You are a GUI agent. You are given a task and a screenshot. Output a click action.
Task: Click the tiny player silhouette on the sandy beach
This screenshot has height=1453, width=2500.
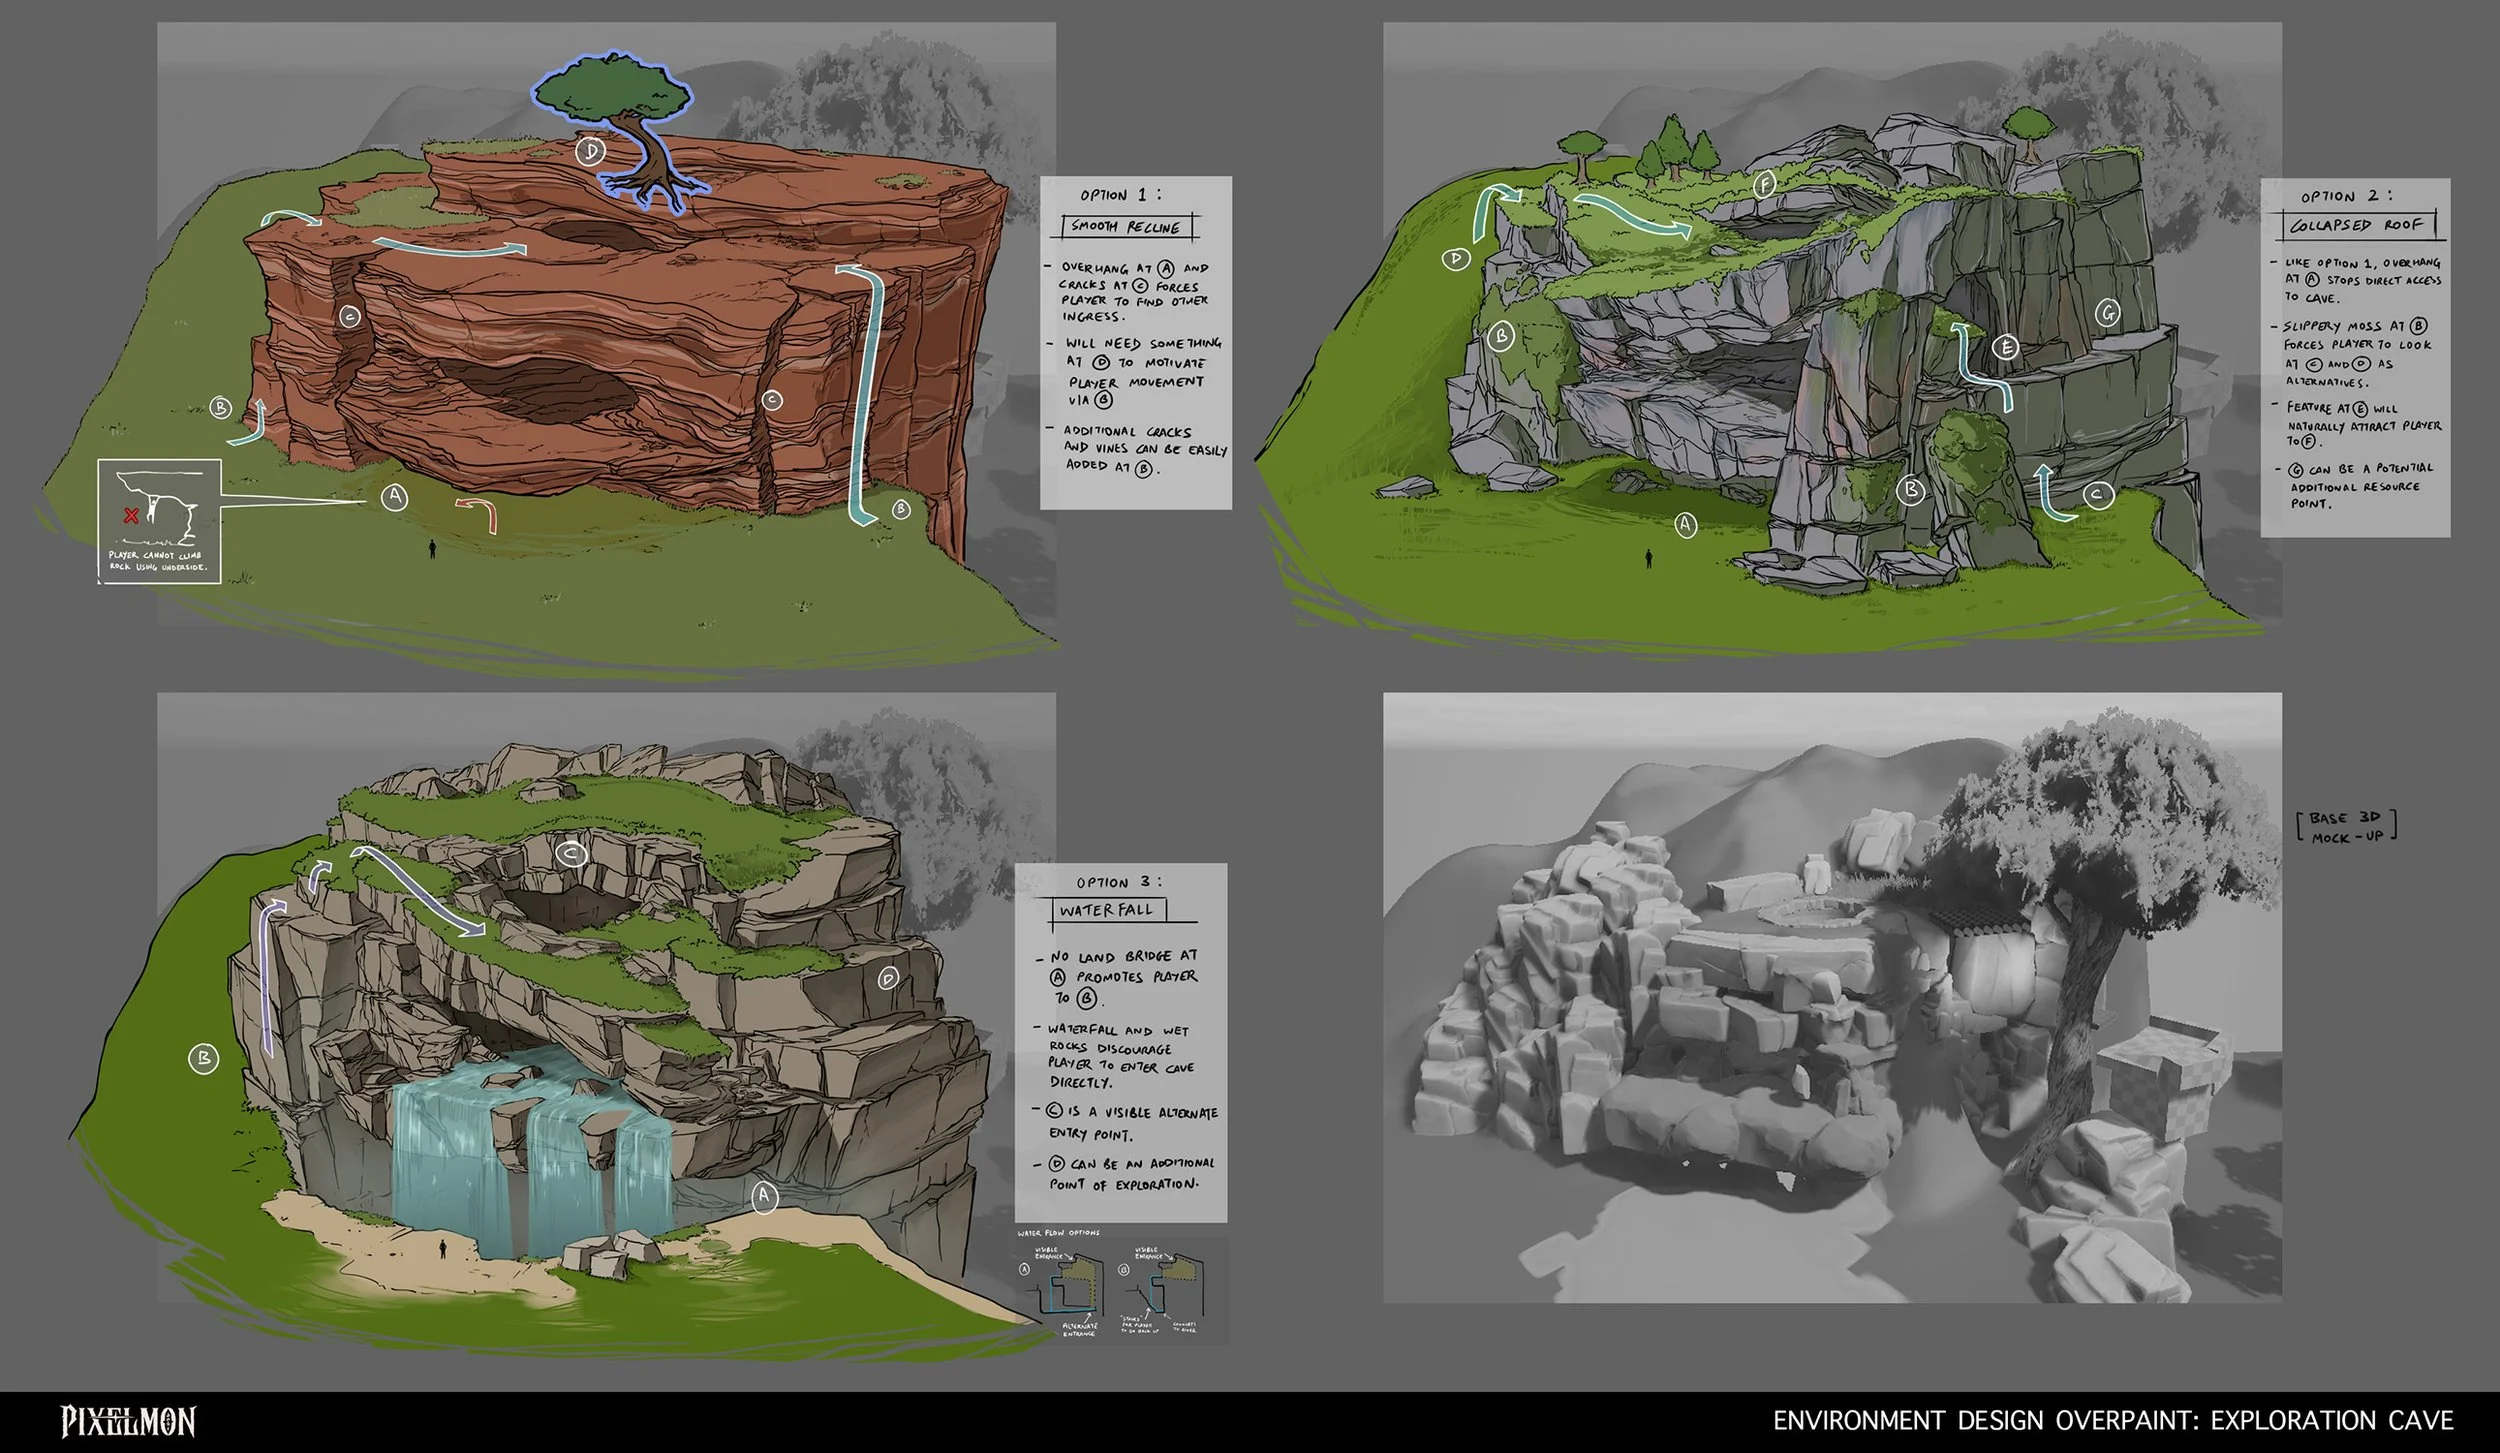(443, 1247)
